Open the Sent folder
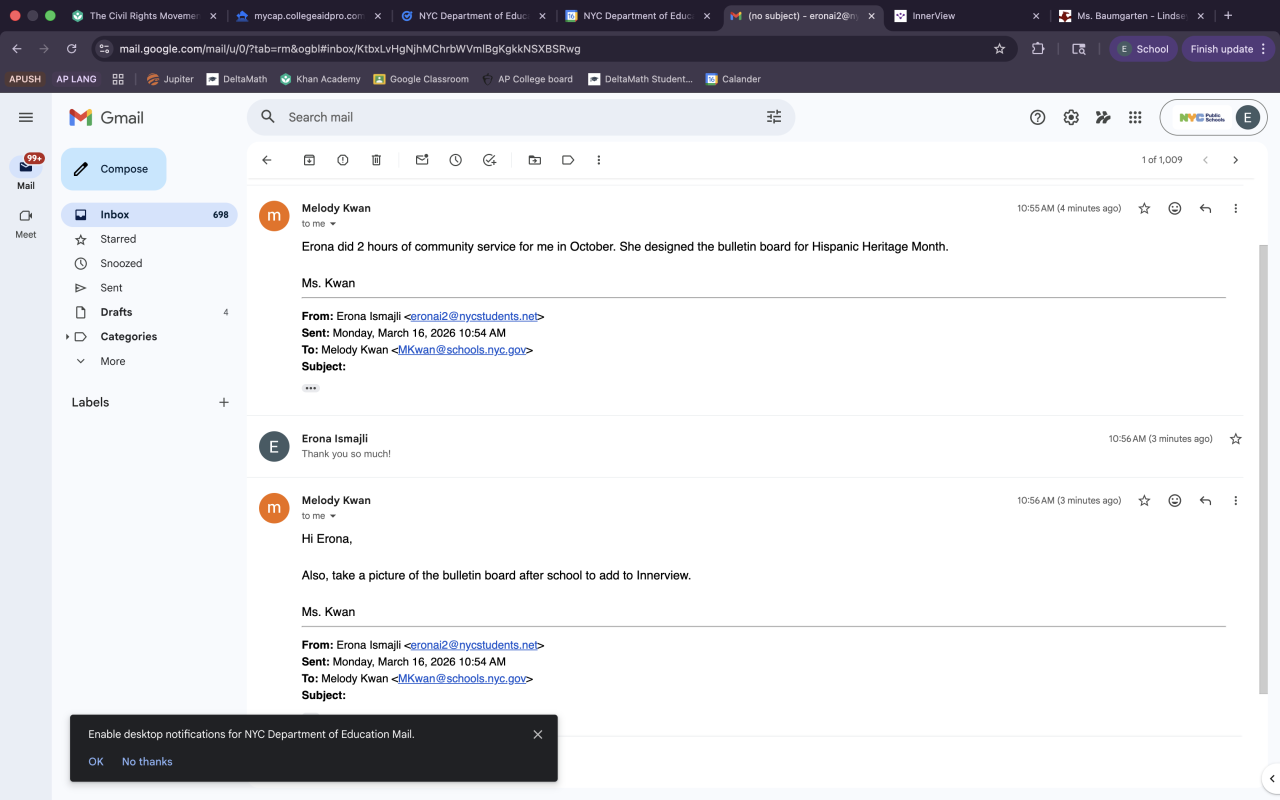Viewport: 1280px width, 800px height. (150, 288)
